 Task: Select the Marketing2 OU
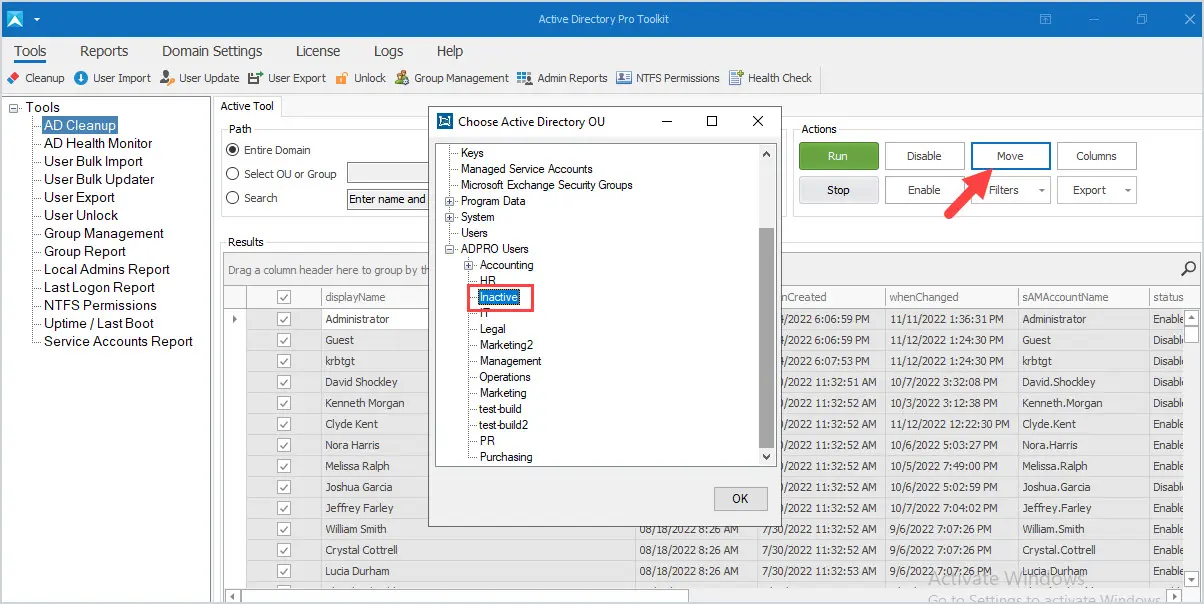point(506,345)
